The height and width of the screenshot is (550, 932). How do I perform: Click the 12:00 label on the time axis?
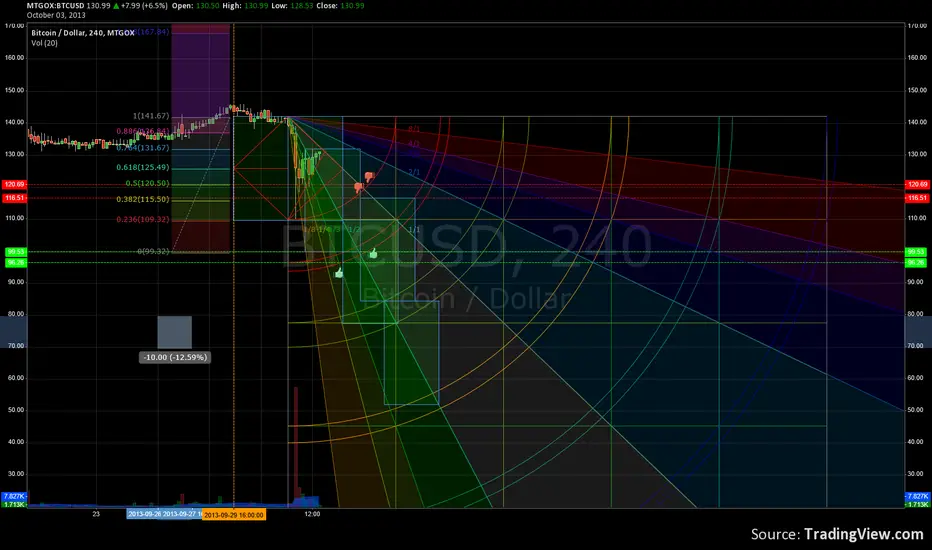coord(312,514)
